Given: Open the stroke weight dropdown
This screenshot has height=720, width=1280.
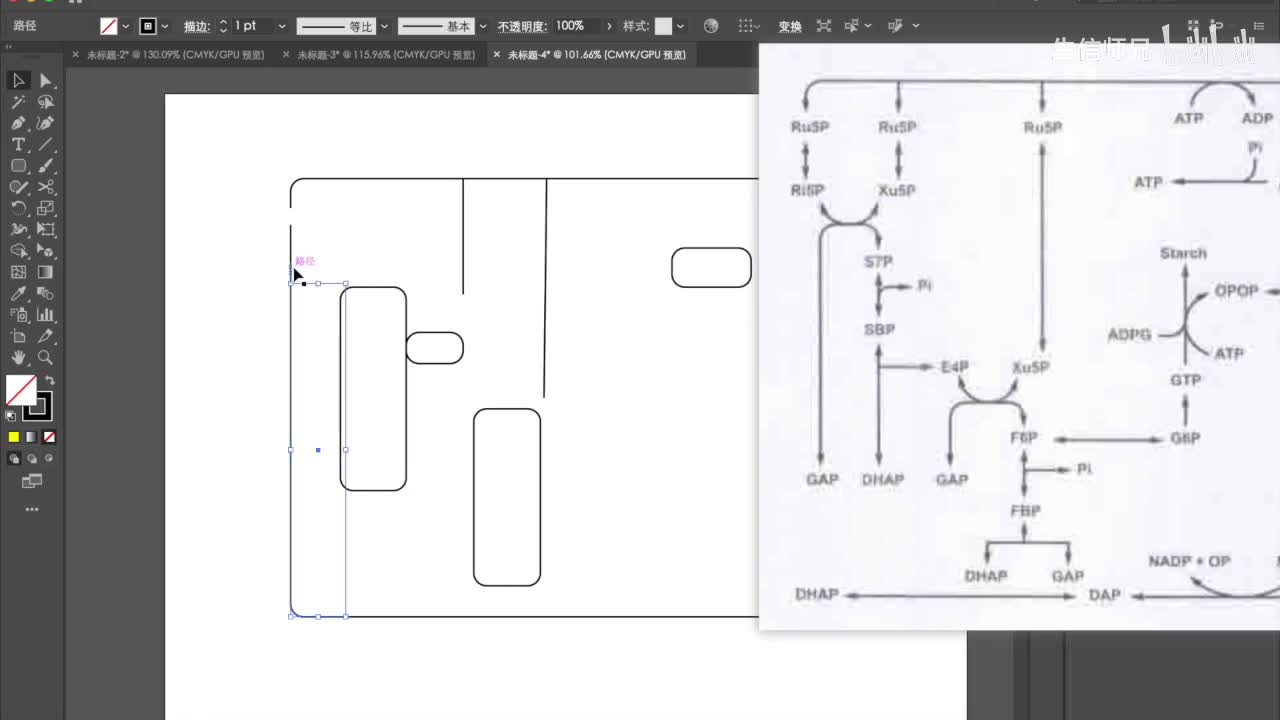Looking at the screenshot, I should (281, 26).
